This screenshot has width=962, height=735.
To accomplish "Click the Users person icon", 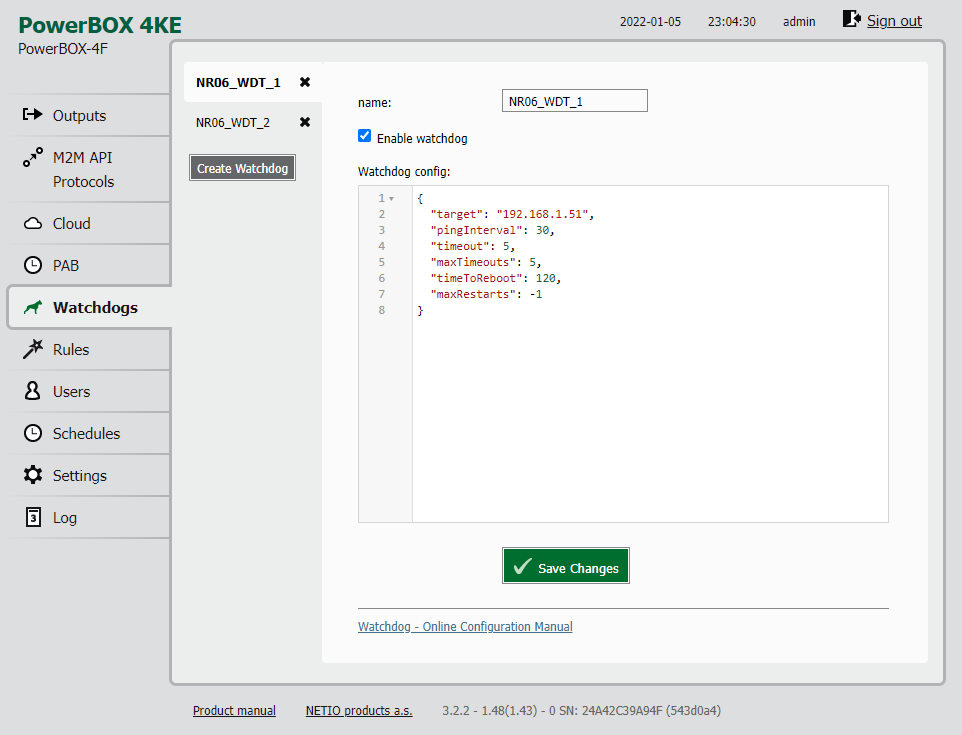I will tap(33, 391).
